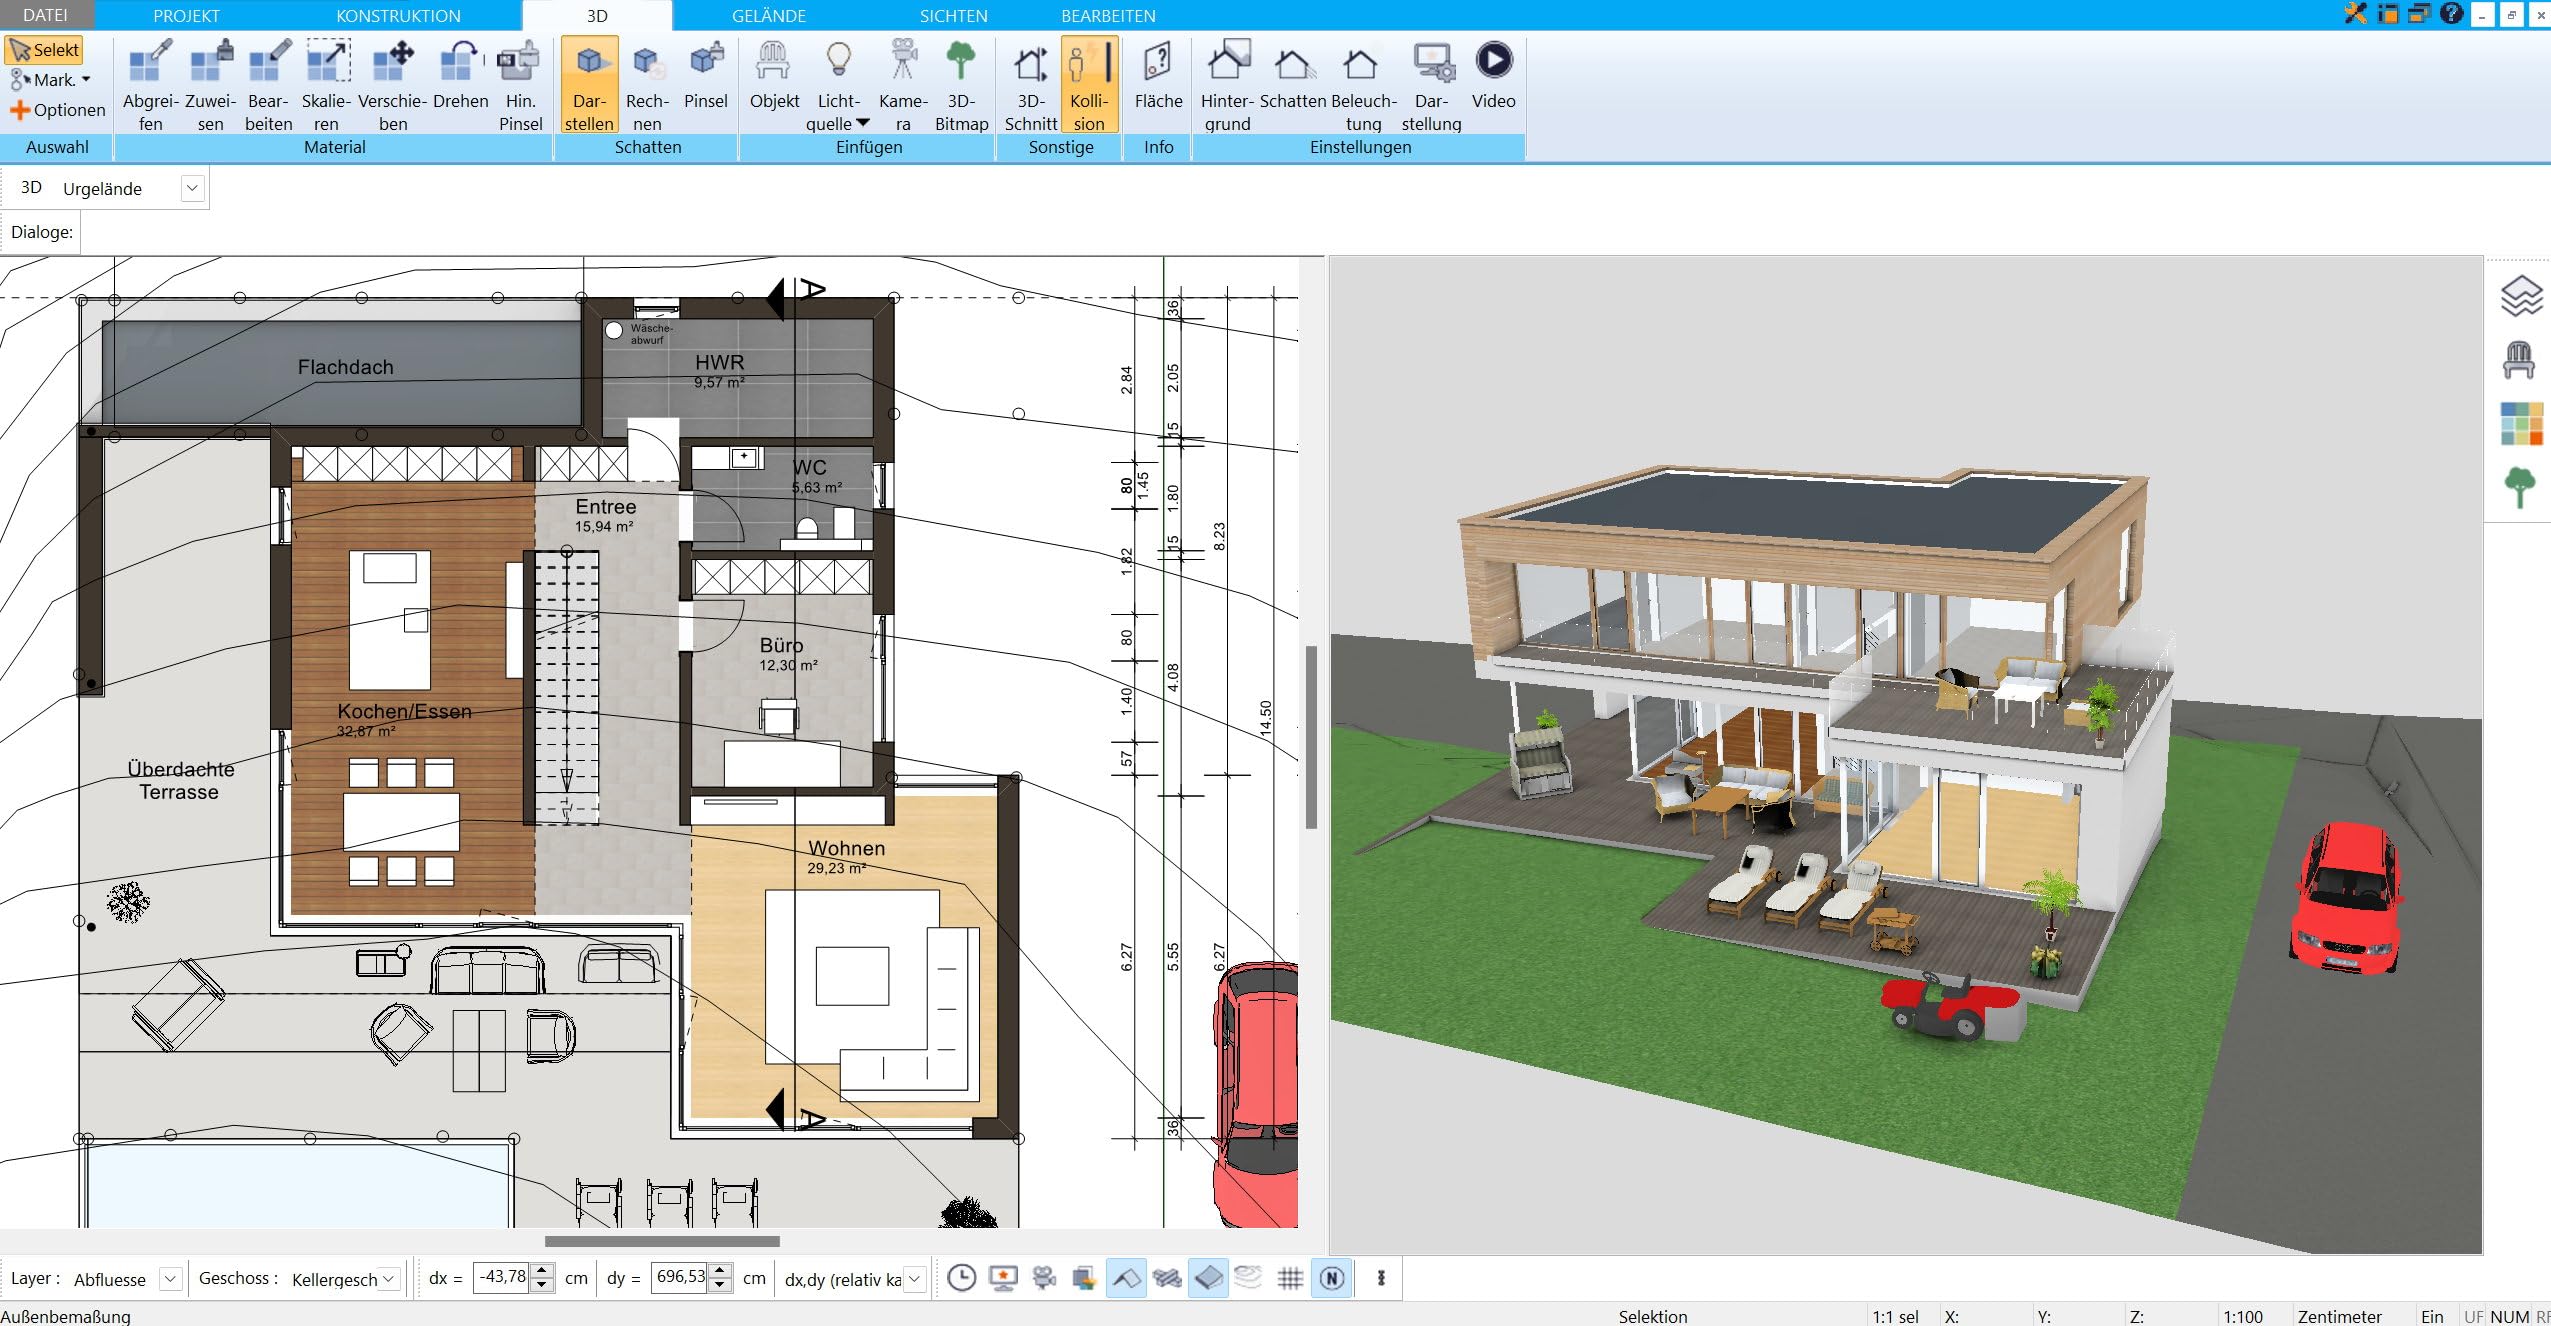Open the 3D-Schnitt section tool
Screen dimensions: 2551x1326
(x=1031, y=85)
